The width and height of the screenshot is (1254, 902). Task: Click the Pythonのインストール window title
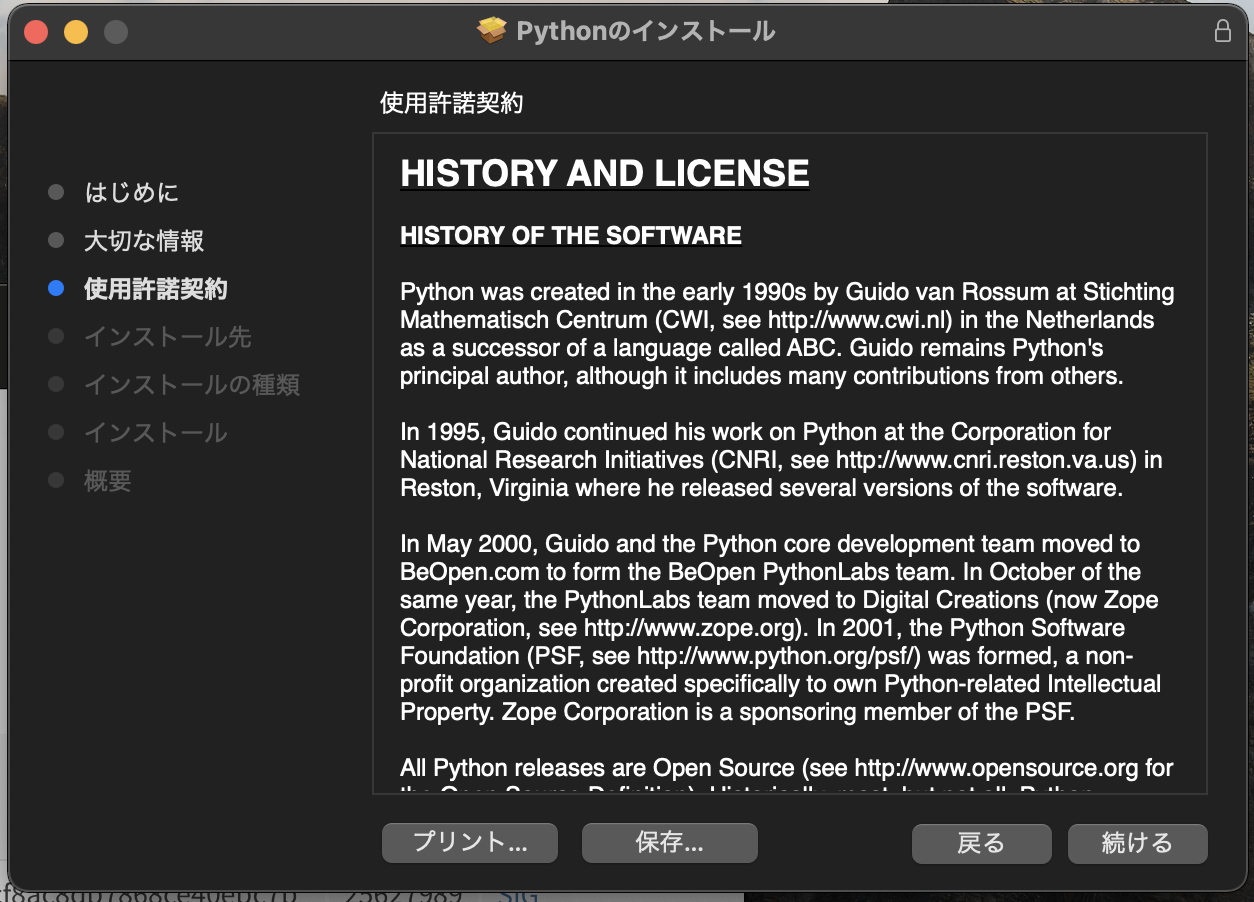coord(645,31)
